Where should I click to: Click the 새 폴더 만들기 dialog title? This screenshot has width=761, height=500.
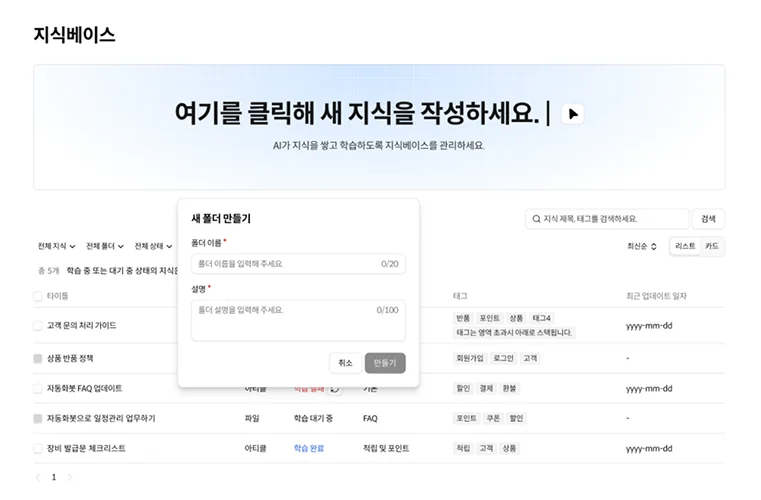point(221,219)
